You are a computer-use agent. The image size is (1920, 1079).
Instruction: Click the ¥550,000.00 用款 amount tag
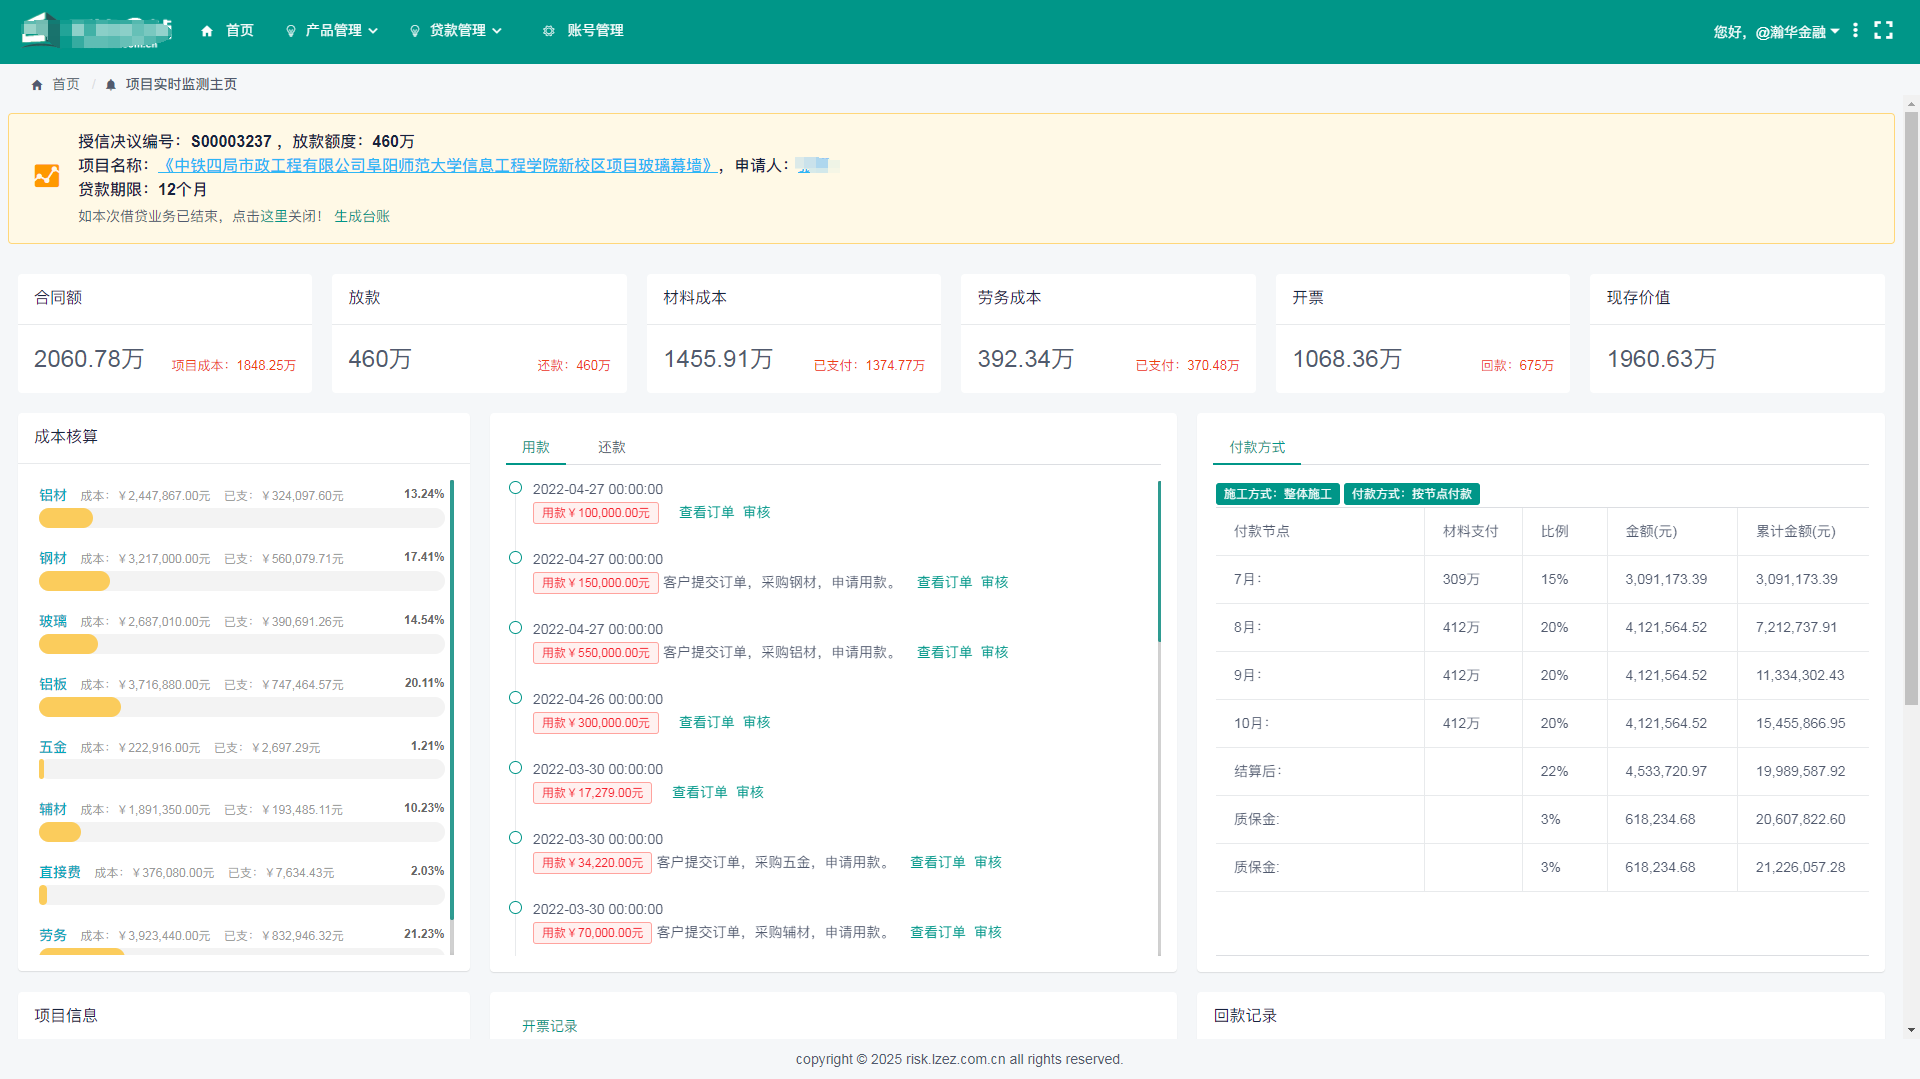click(x=596, y=653)
